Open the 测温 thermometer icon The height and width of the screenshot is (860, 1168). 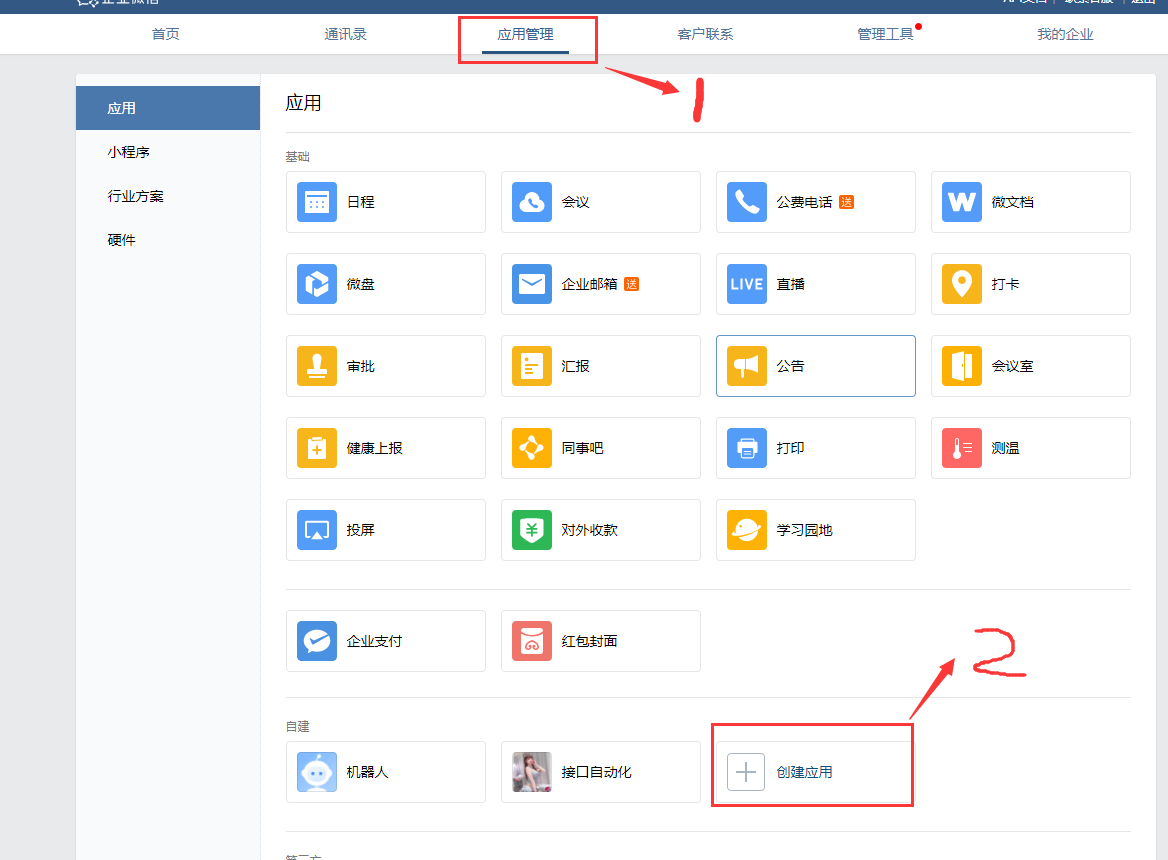click(962, 447)
